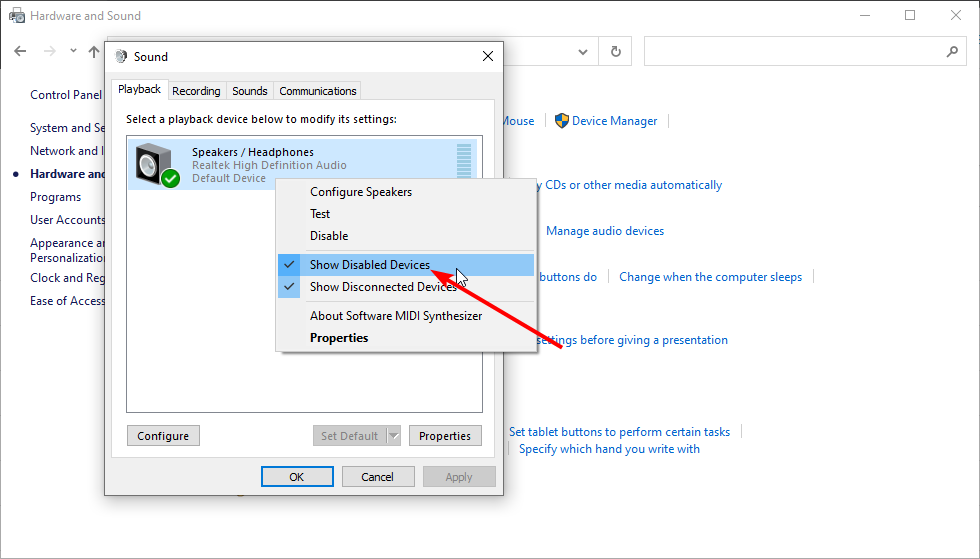Expand the address bar history dropdown

(x=582, y=51)
